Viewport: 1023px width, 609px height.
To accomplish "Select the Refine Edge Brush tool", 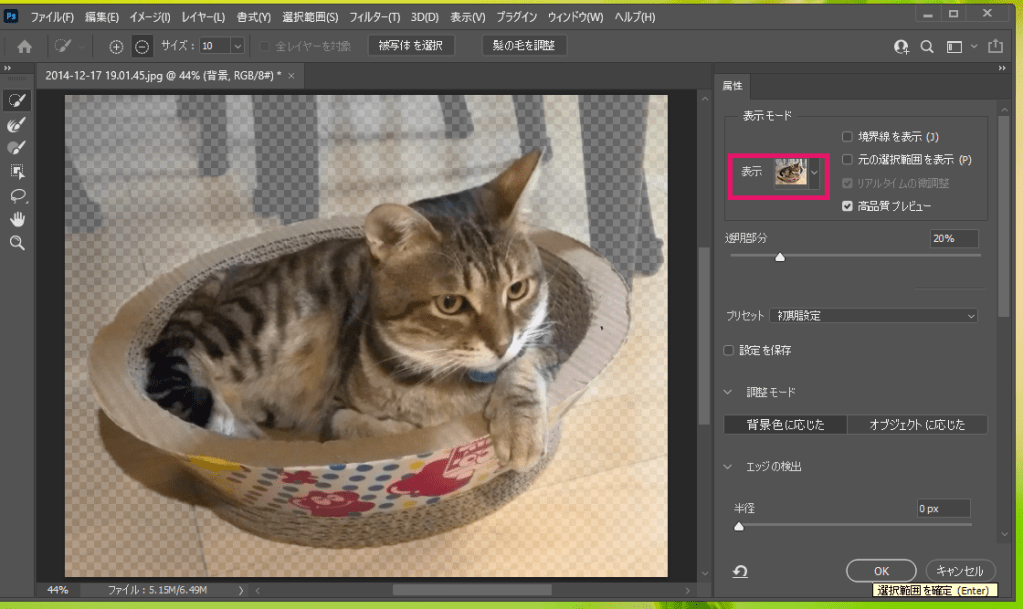I will point(17,124).
